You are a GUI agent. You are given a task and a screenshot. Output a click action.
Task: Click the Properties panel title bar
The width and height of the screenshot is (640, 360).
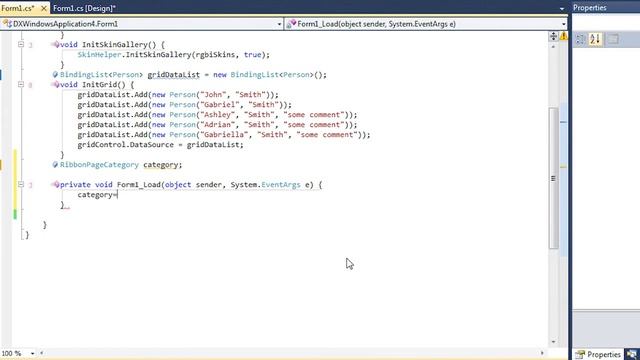(606, 8)
